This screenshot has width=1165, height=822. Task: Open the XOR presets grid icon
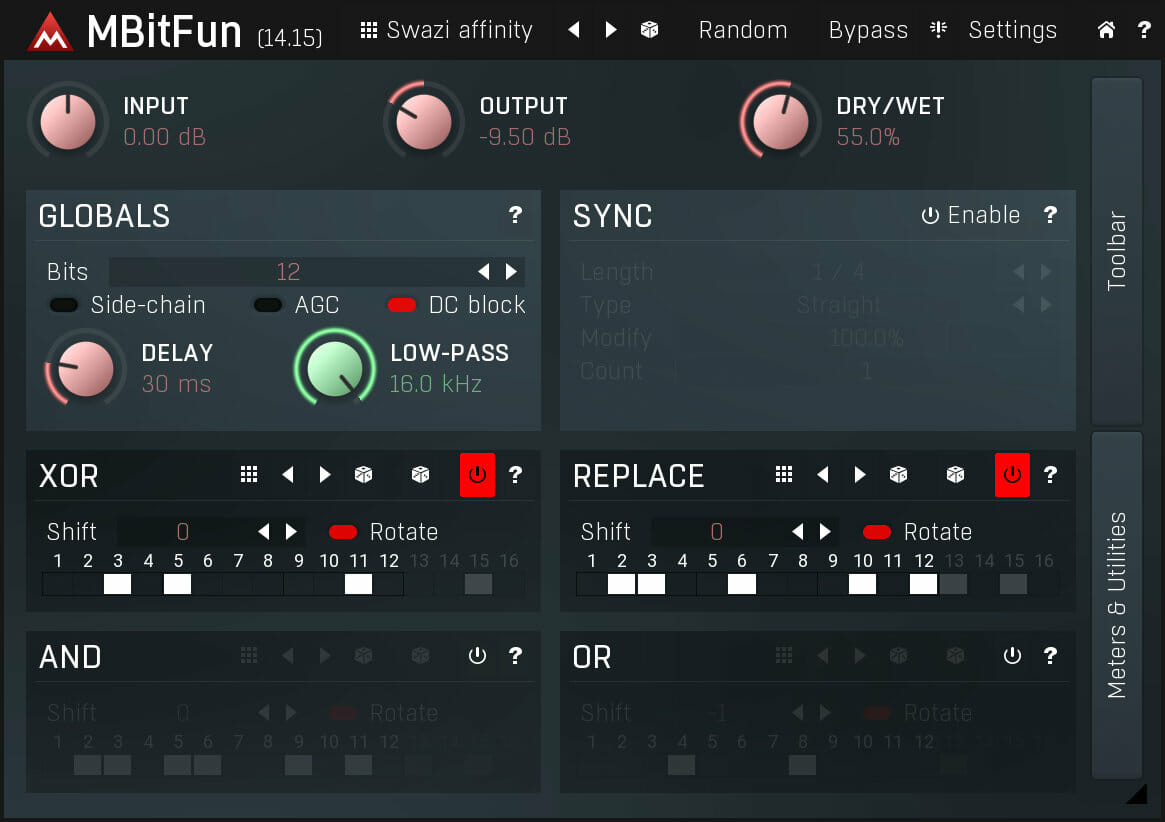(x=249, y=475)
